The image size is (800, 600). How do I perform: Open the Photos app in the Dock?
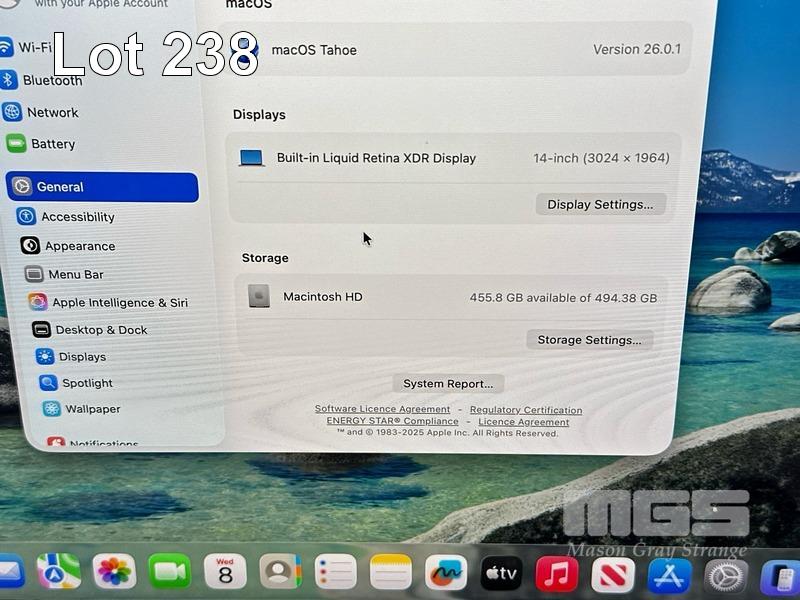tap(114, 571)
